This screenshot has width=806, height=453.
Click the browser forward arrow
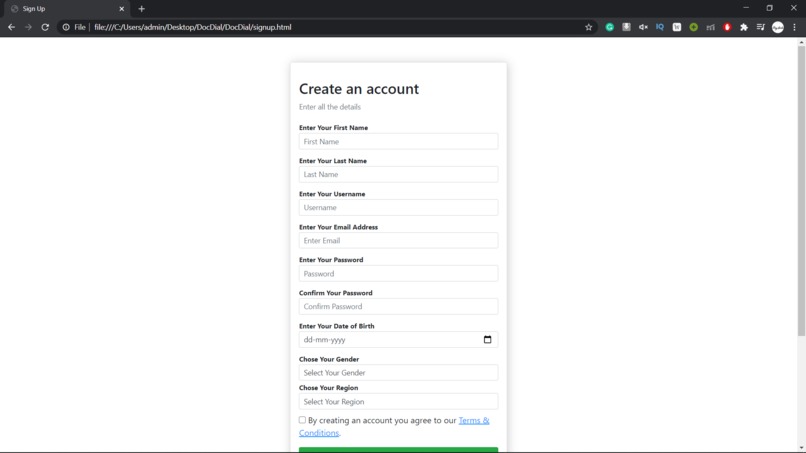(x=28, y=27)
